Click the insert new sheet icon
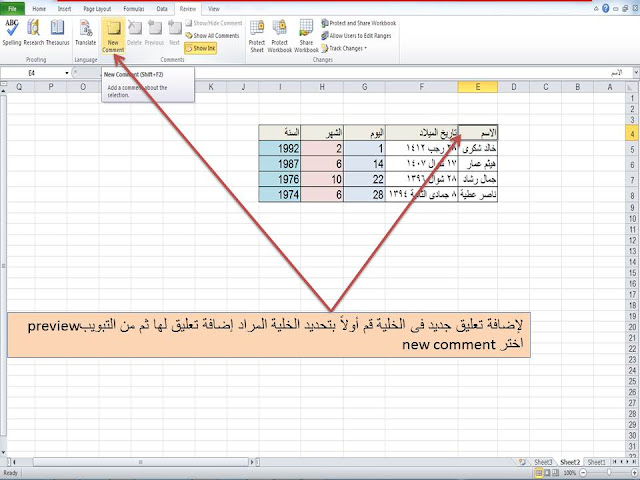640x480 pixels. (x=522, y=462)
